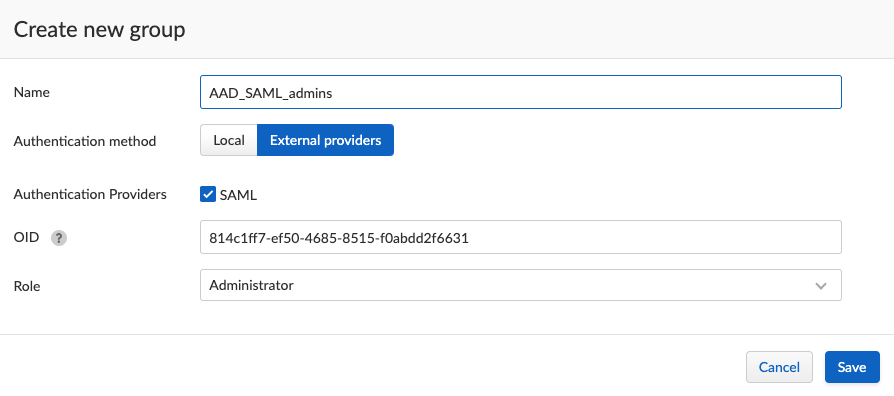Image resolution: width=894 pixels, height=396 pixels.
Task: Click the Name input field
Action: pyautogui.click(x=521, y=92)
